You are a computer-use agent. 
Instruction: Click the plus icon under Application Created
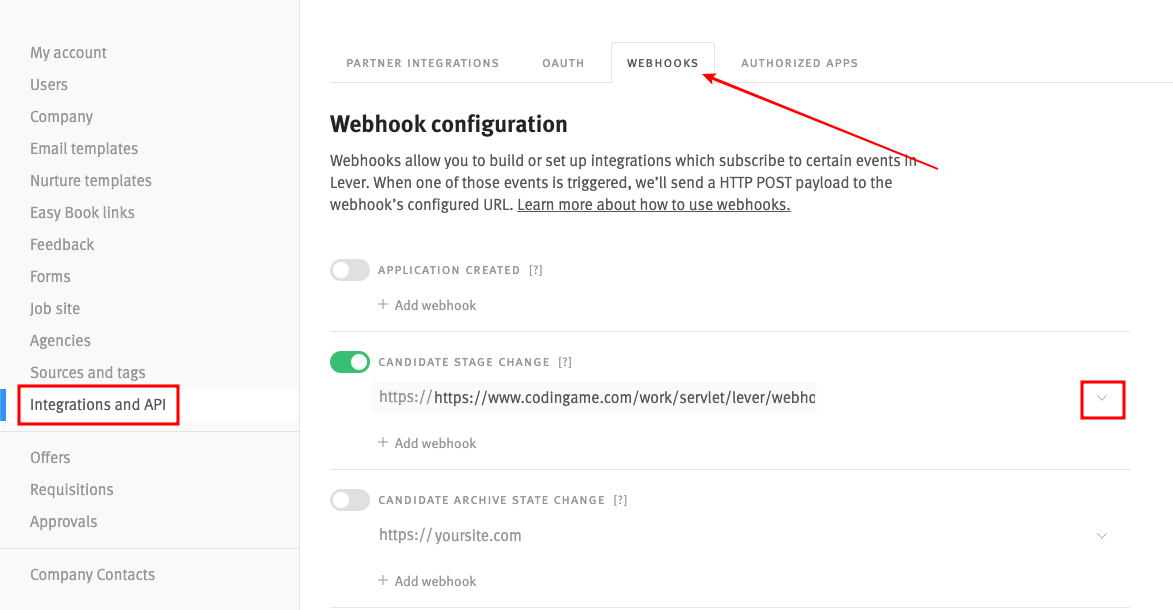(383, 305)
